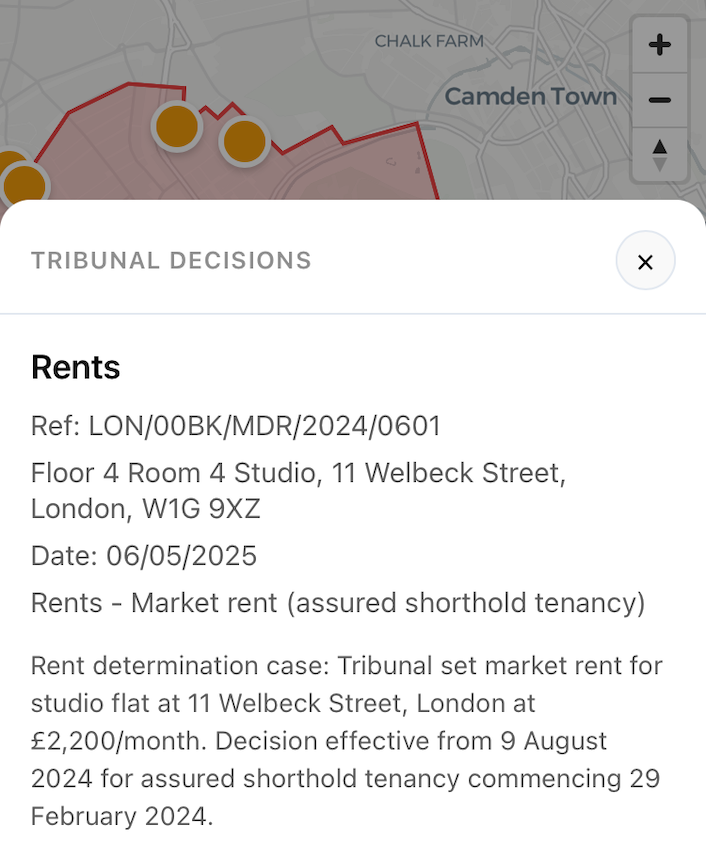Close the Tribunal Decisions panel
706x860 pixels.
pyautogui.click(x=645, y=262)
